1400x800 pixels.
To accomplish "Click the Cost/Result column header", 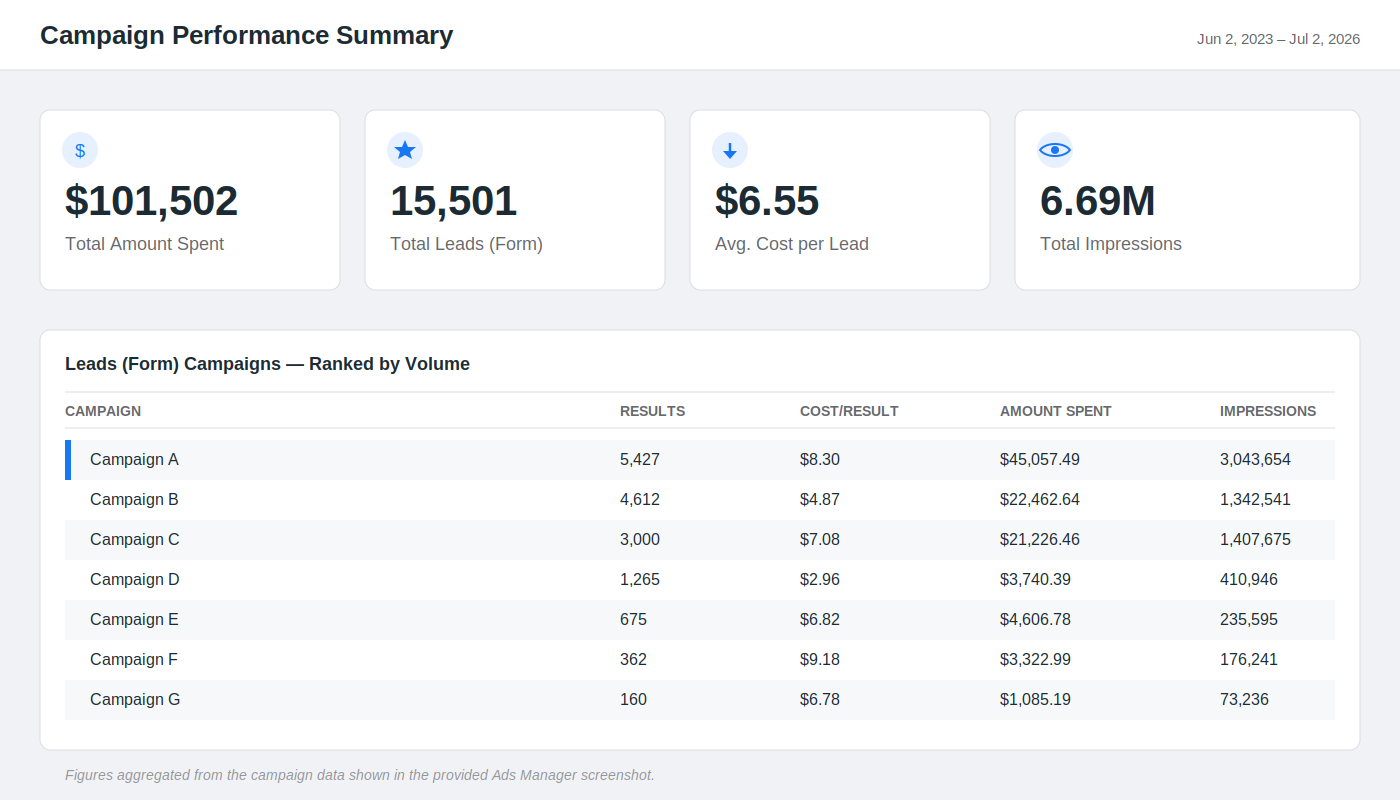I will point(849,411).
